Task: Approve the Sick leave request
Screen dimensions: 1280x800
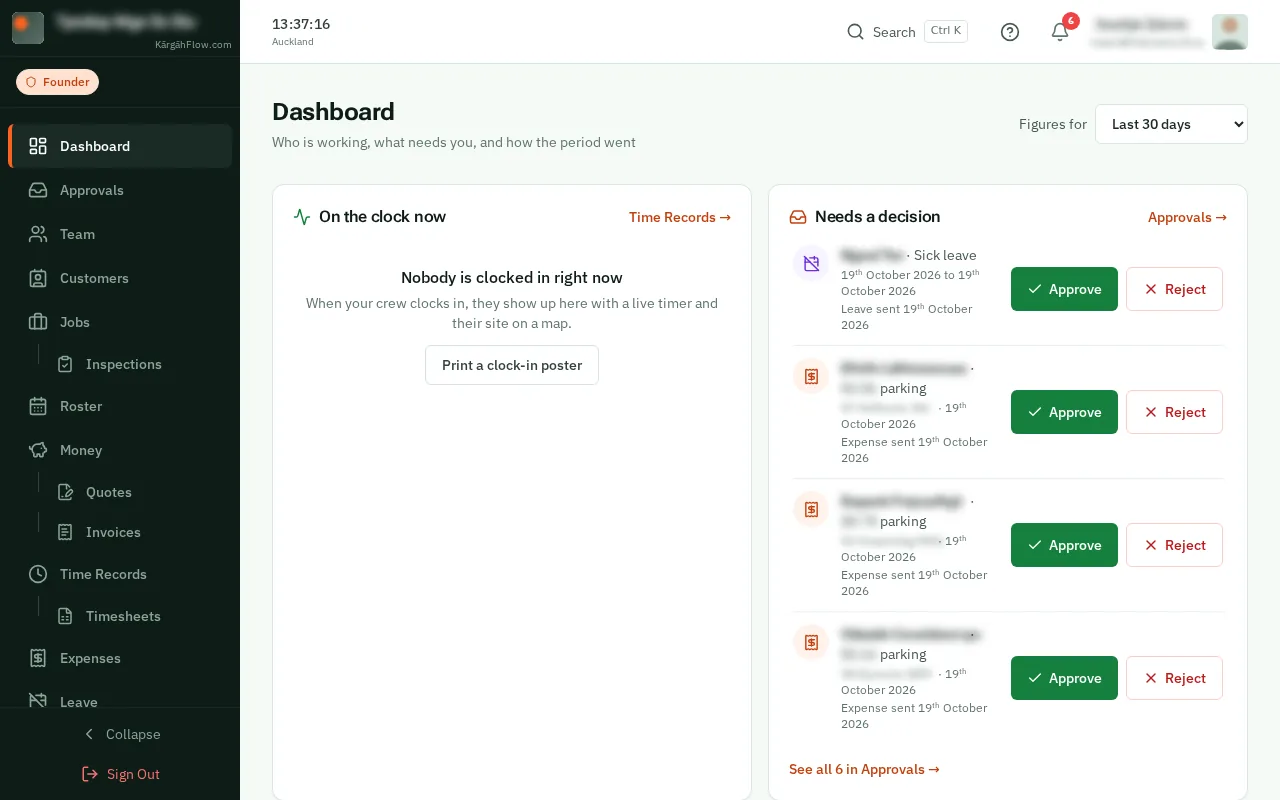Action: click(x=1064, y=289)
